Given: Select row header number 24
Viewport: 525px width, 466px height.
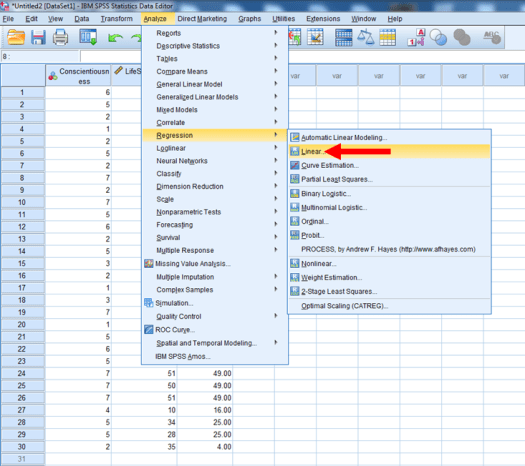Looking at the screenshot, I should click(22, 373).
